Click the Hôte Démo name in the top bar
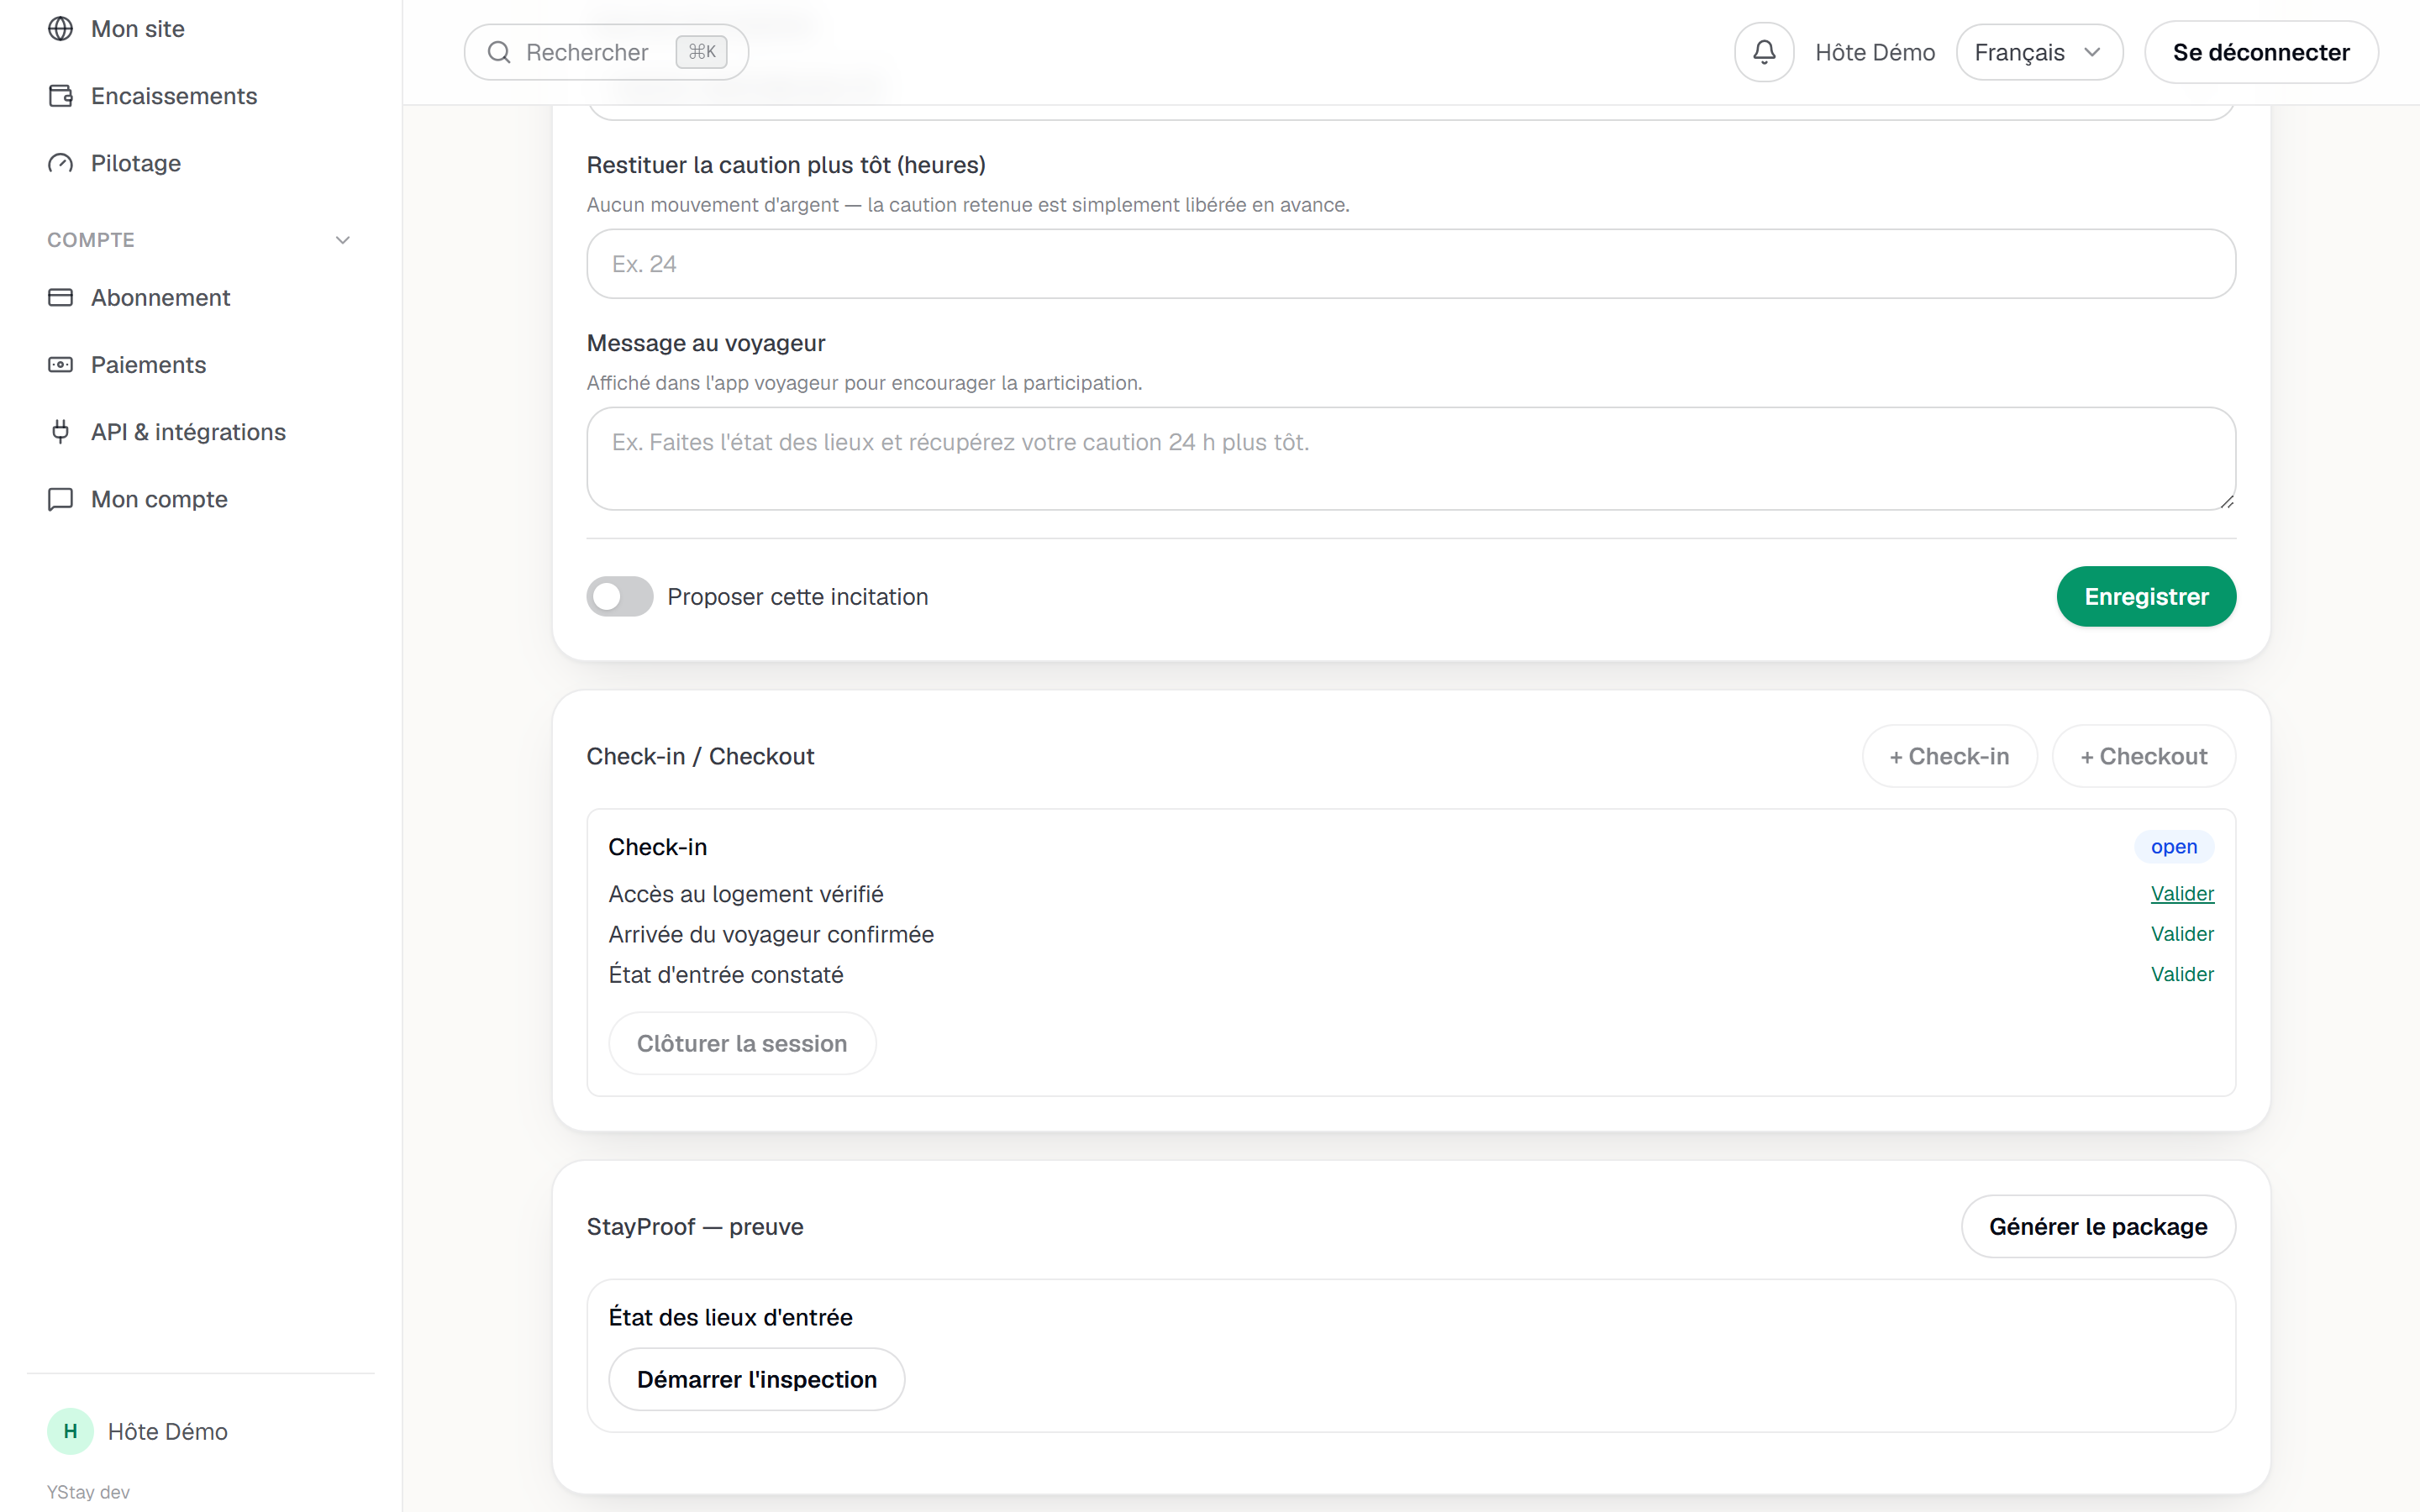 tap(1875, 52)
